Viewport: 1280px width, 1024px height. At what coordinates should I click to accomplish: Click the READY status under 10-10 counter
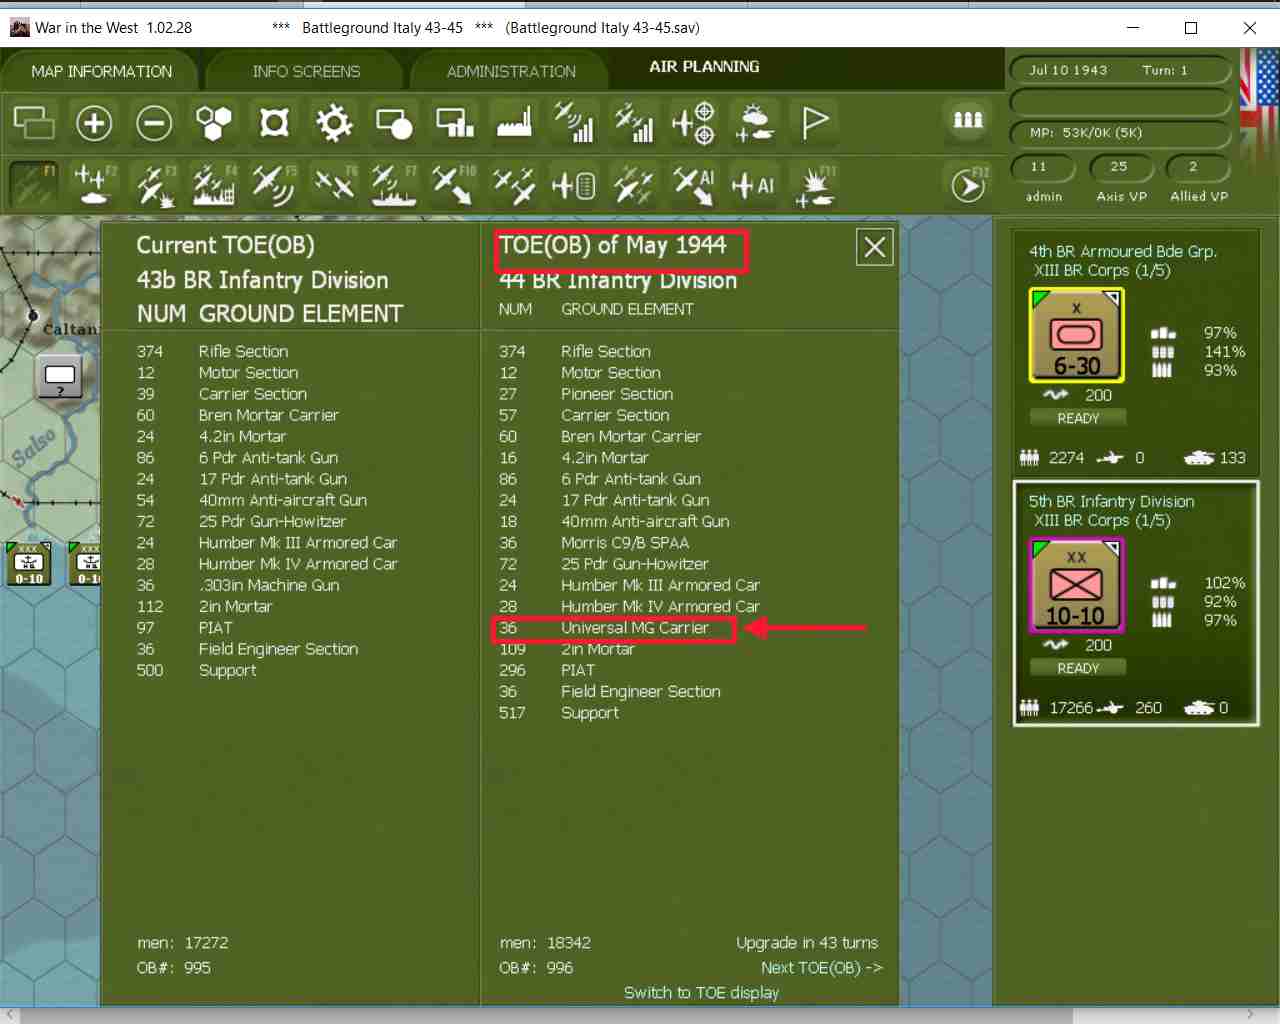click(x=1078, y=668)
